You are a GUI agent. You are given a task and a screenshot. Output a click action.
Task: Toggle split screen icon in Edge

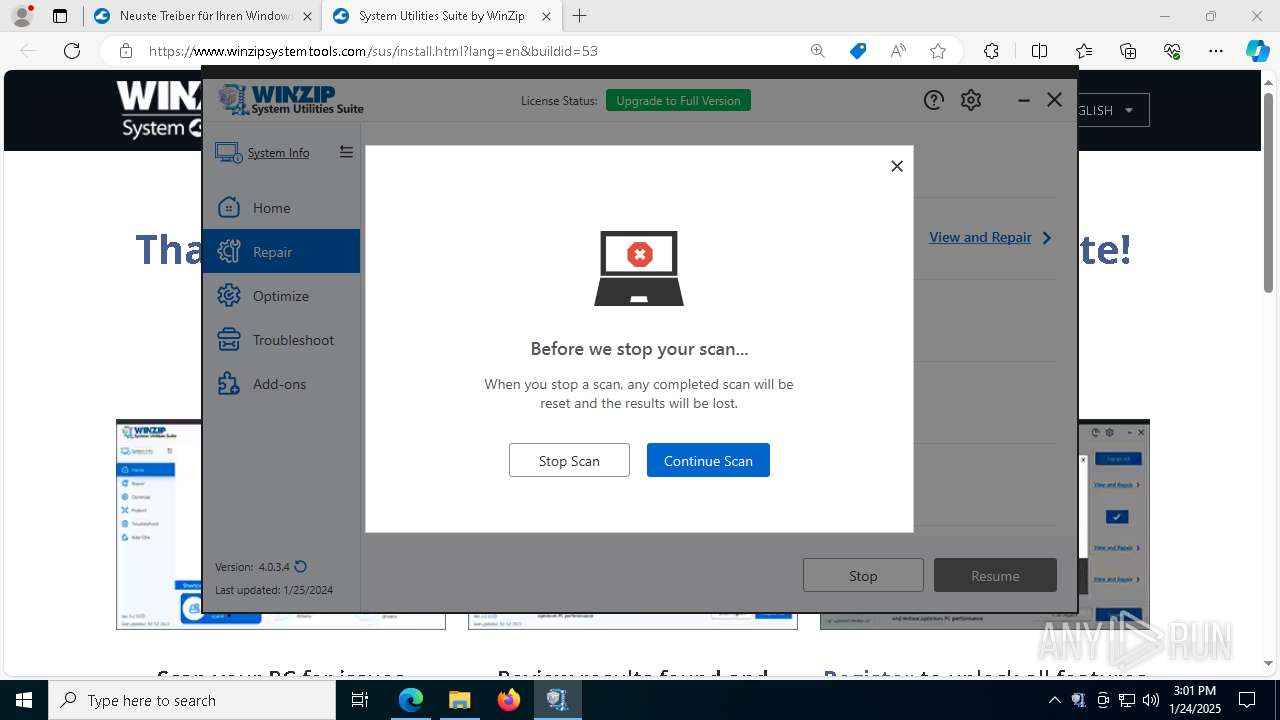coord(1039,51)
